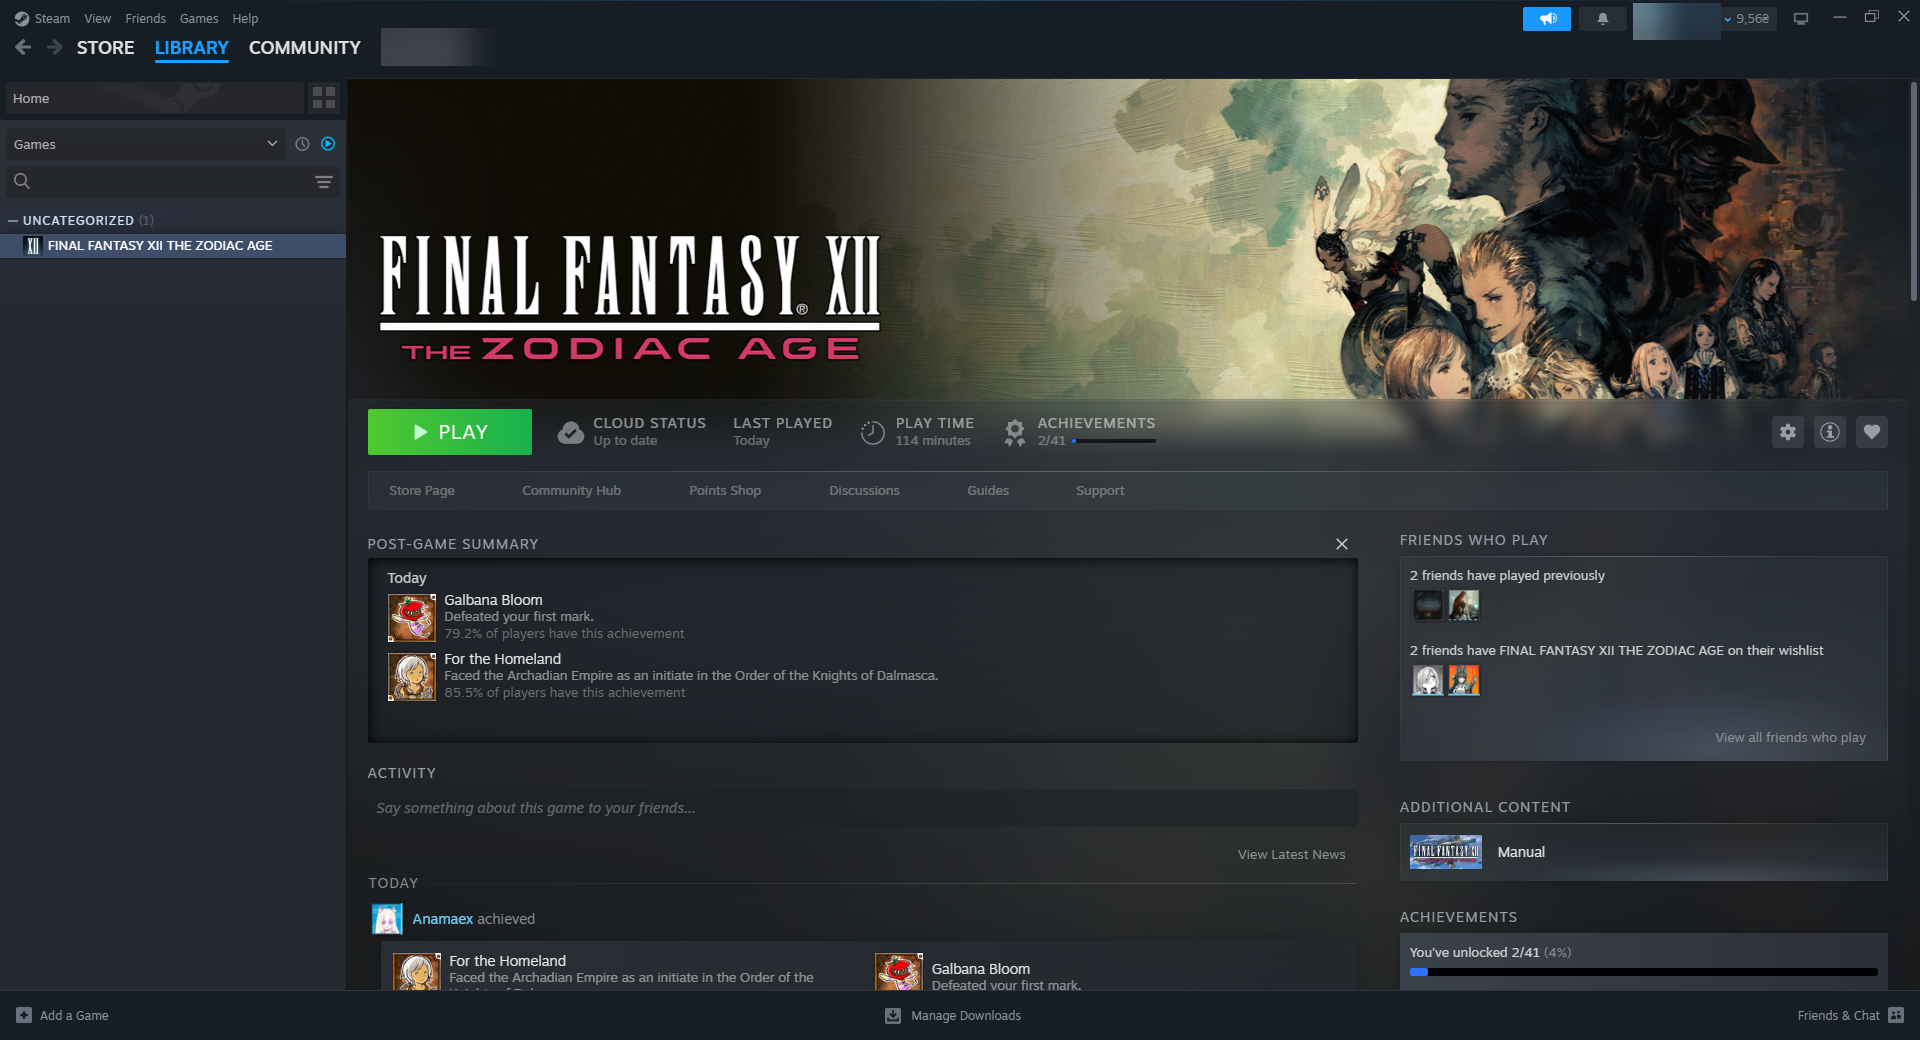Switch to the Community tab
Screen dimensions: 1920x1040
[305, 48]
